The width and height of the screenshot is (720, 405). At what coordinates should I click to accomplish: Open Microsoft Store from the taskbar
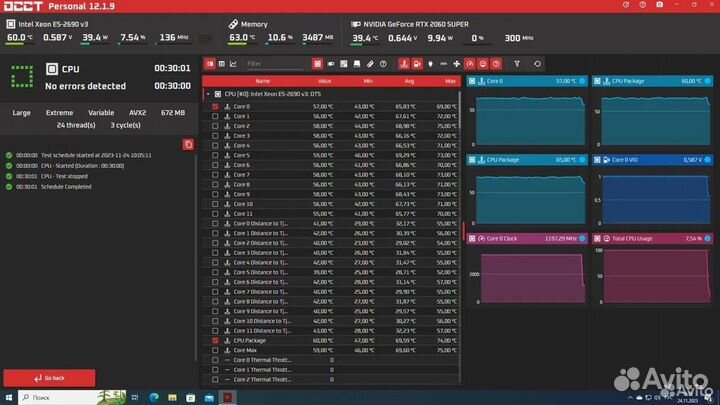point(191,397)
